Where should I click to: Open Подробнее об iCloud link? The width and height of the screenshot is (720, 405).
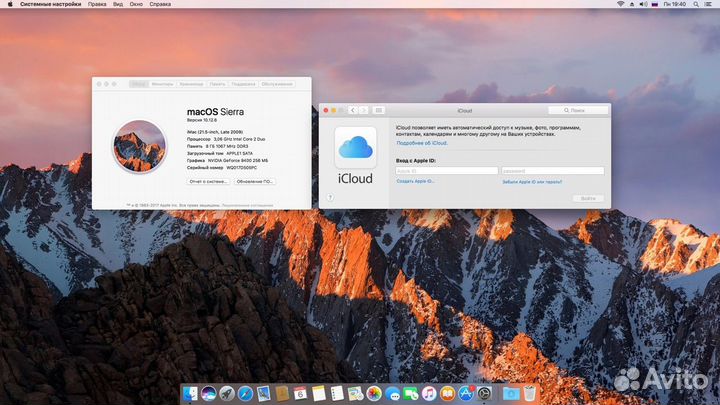pos(422,143)
